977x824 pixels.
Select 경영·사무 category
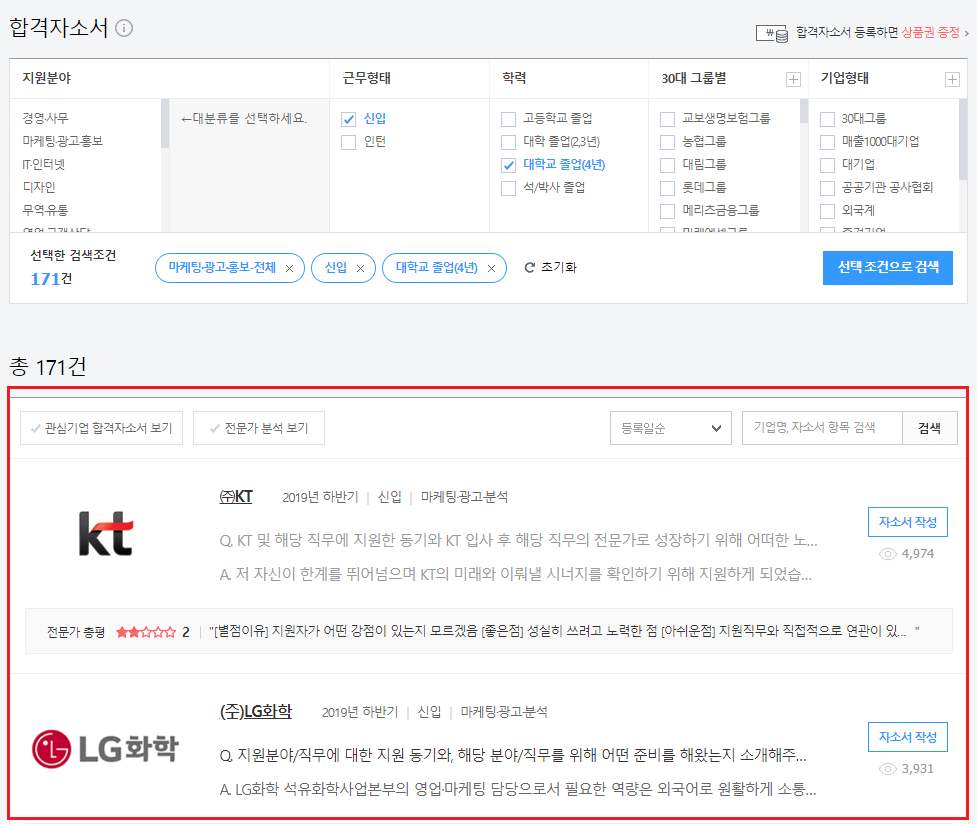pyautogui.click(x=45, y=118)
